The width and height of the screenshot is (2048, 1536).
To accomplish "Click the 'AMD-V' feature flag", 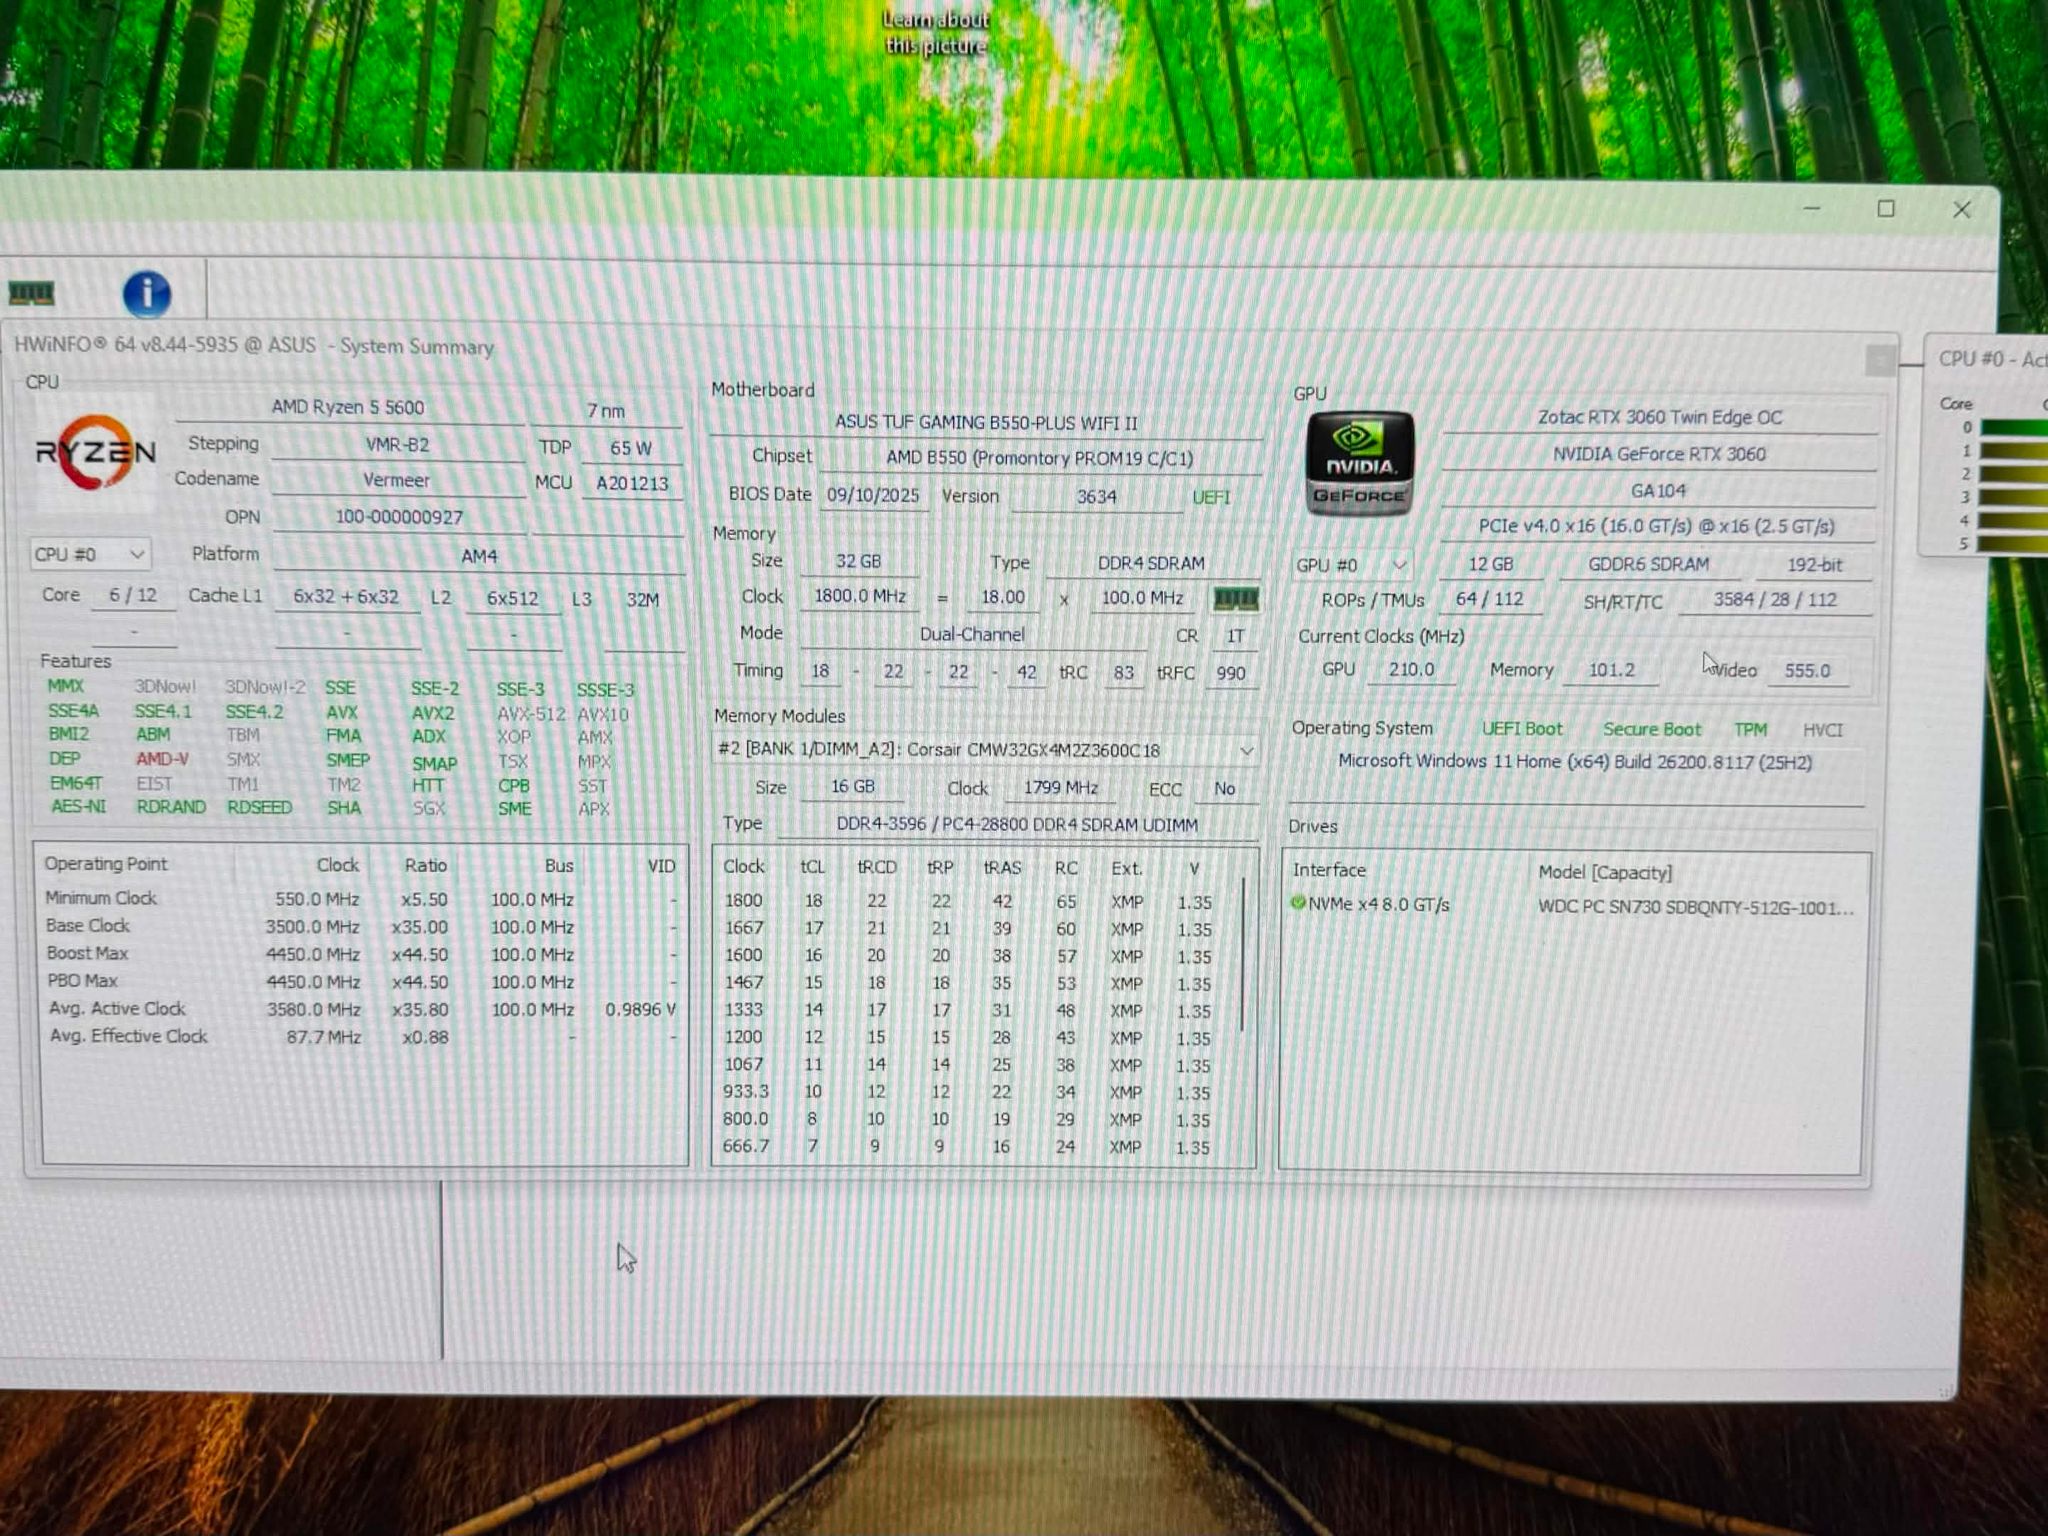I will [x=162, y=759].
